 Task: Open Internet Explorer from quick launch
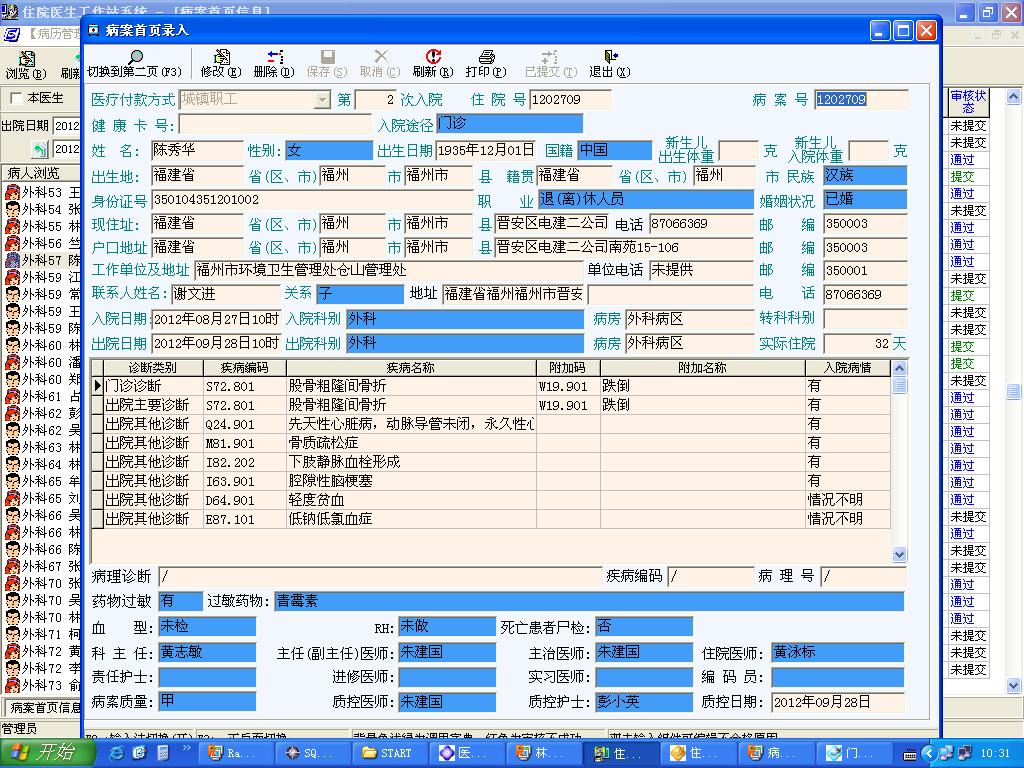[x=117, y=753]
